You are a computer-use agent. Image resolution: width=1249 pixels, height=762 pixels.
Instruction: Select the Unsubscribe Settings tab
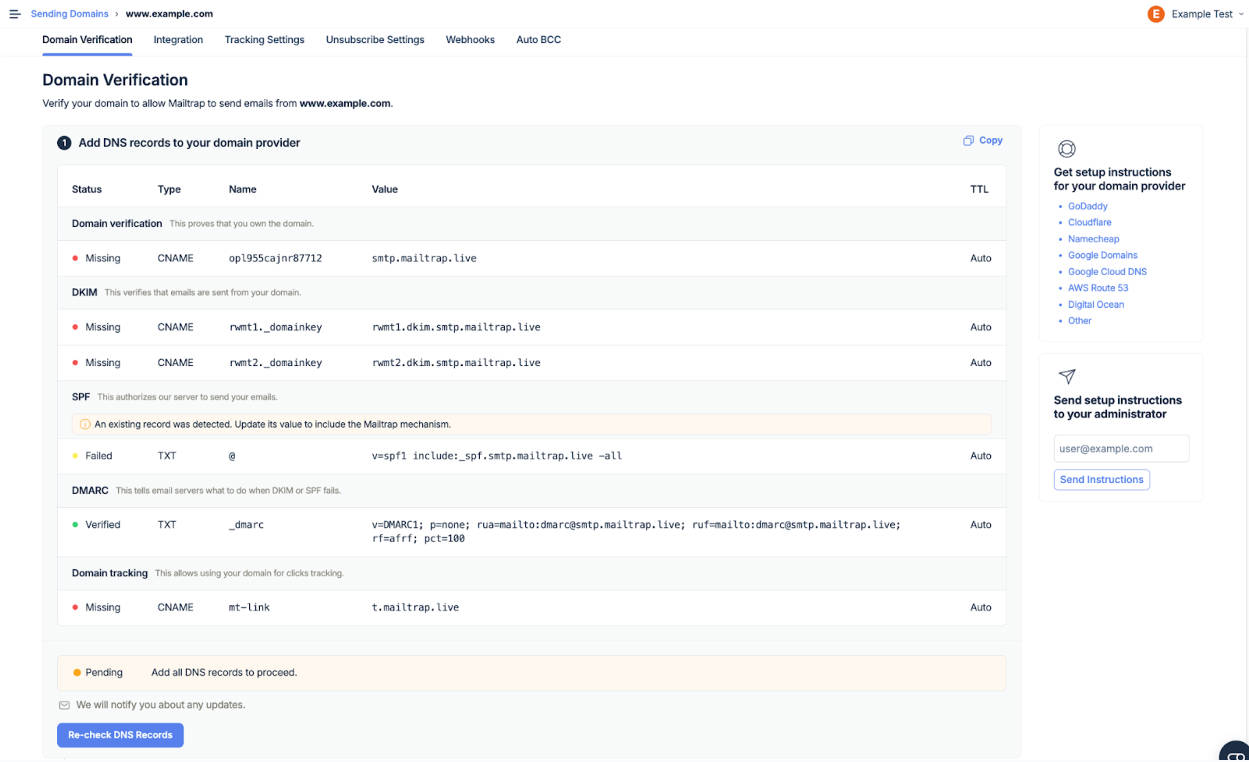click(374, 40)
